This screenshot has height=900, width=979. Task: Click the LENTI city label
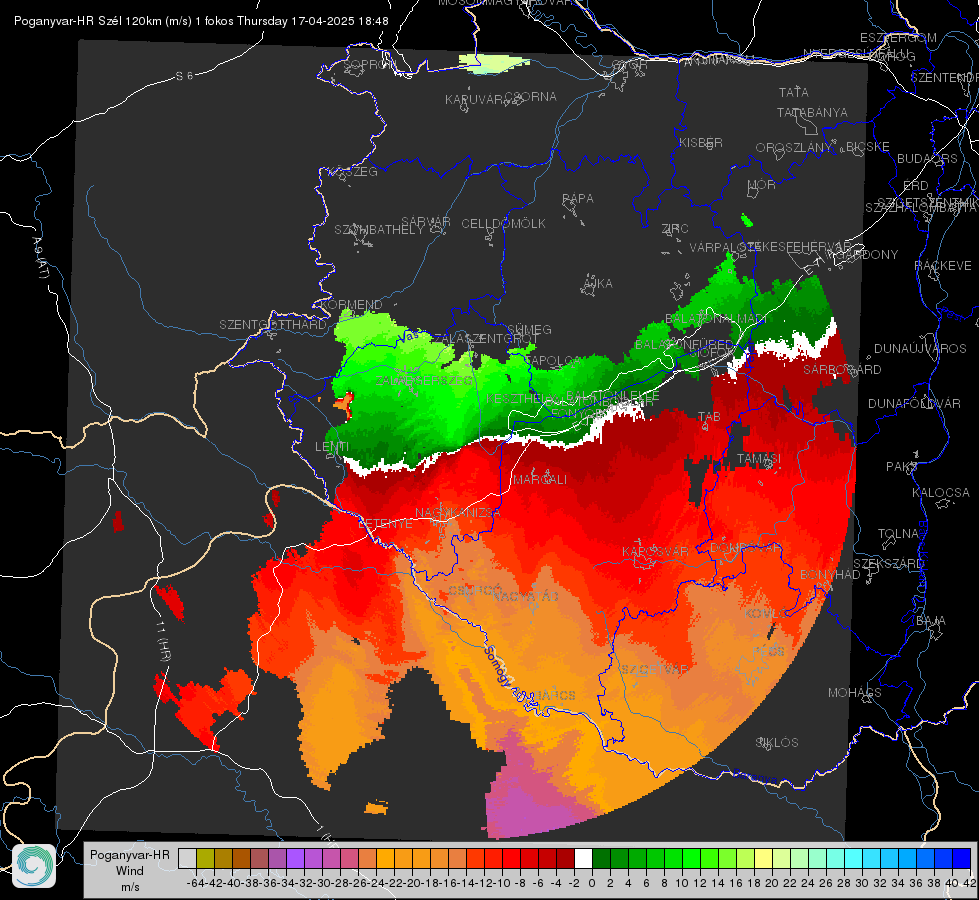332,447
